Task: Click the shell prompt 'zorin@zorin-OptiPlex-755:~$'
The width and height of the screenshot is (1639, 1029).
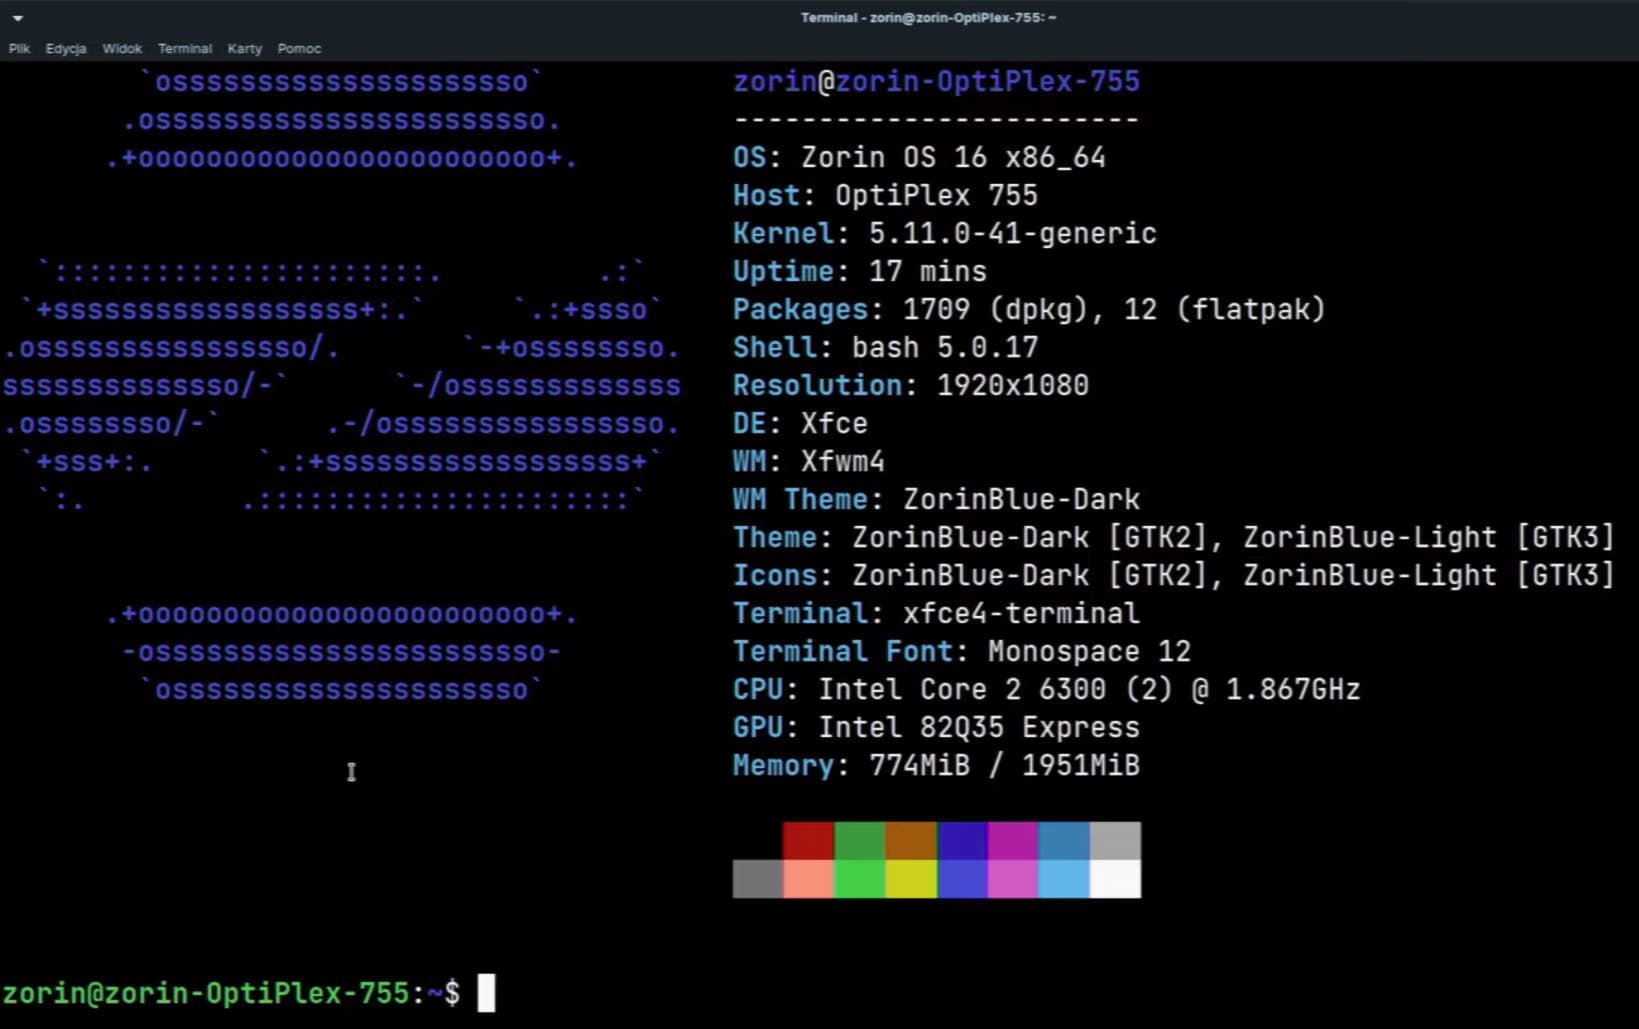Action: click(x=231, y=993)
